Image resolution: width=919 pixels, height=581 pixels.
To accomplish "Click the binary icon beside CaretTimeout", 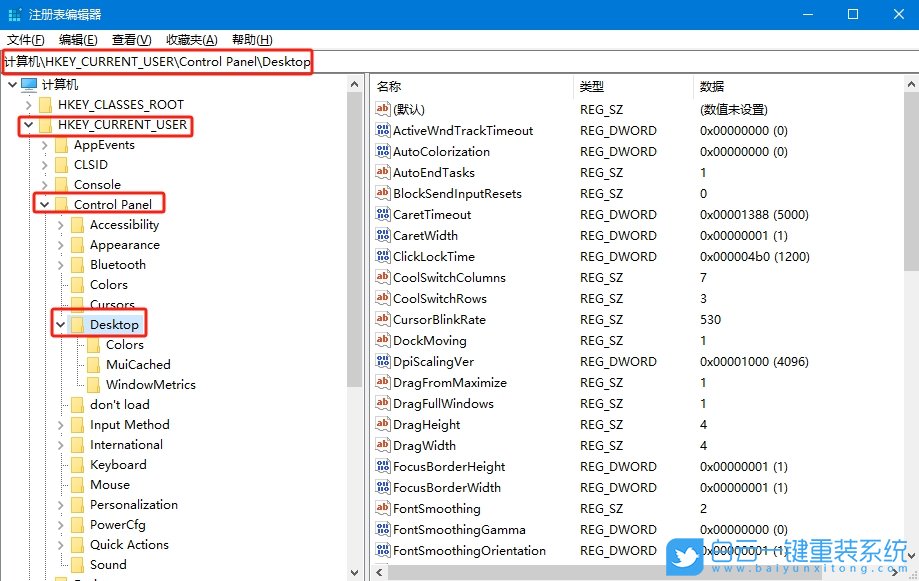I will [x=383, y=214].
